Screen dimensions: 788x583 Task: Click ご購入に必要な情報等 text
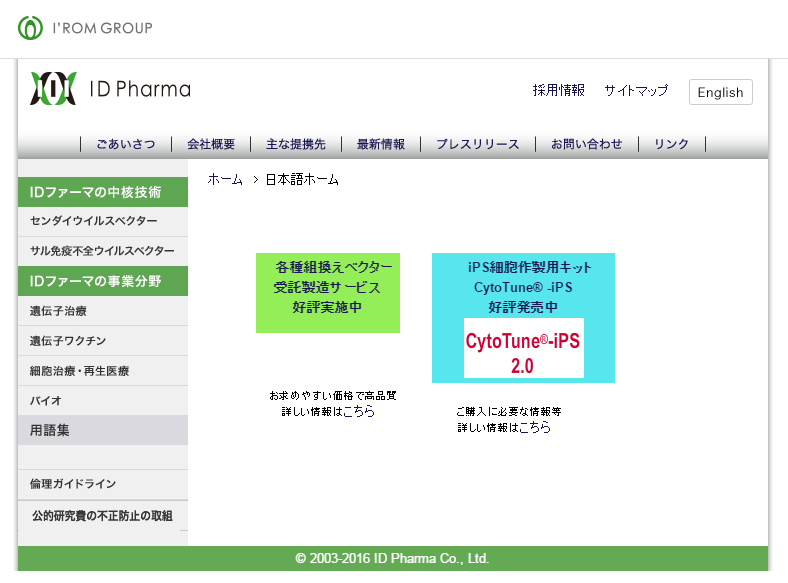pyautogui.click(x=509, y=412)
